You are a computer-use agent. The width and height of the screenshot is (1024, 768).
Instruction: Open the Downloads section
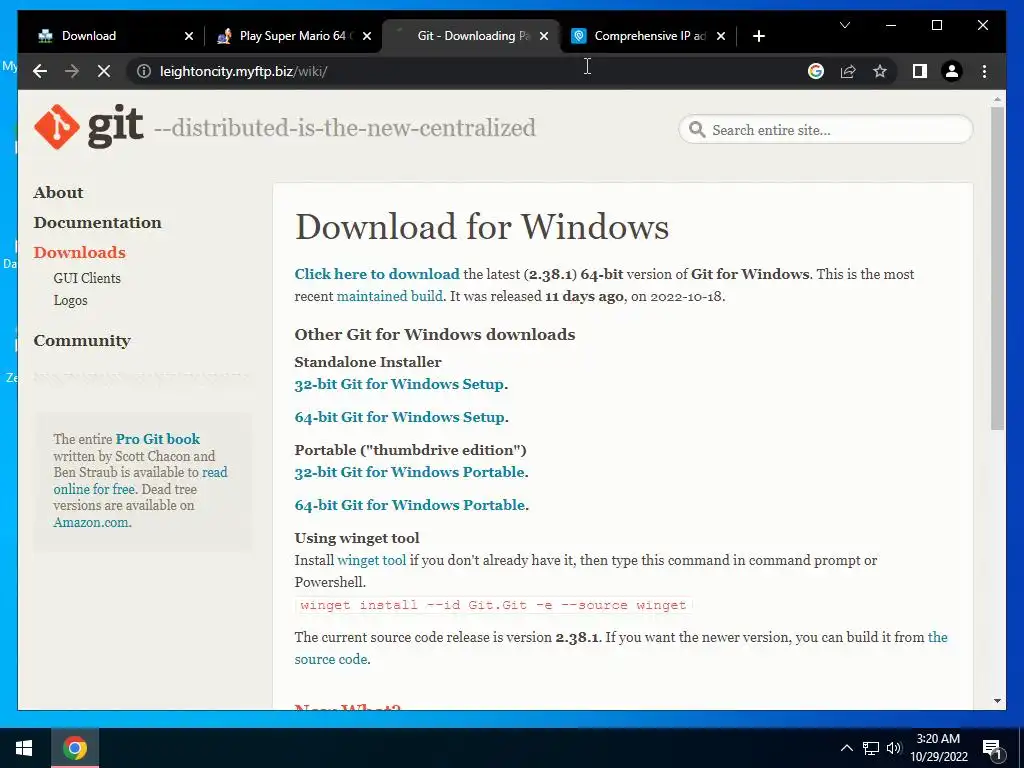79,253
